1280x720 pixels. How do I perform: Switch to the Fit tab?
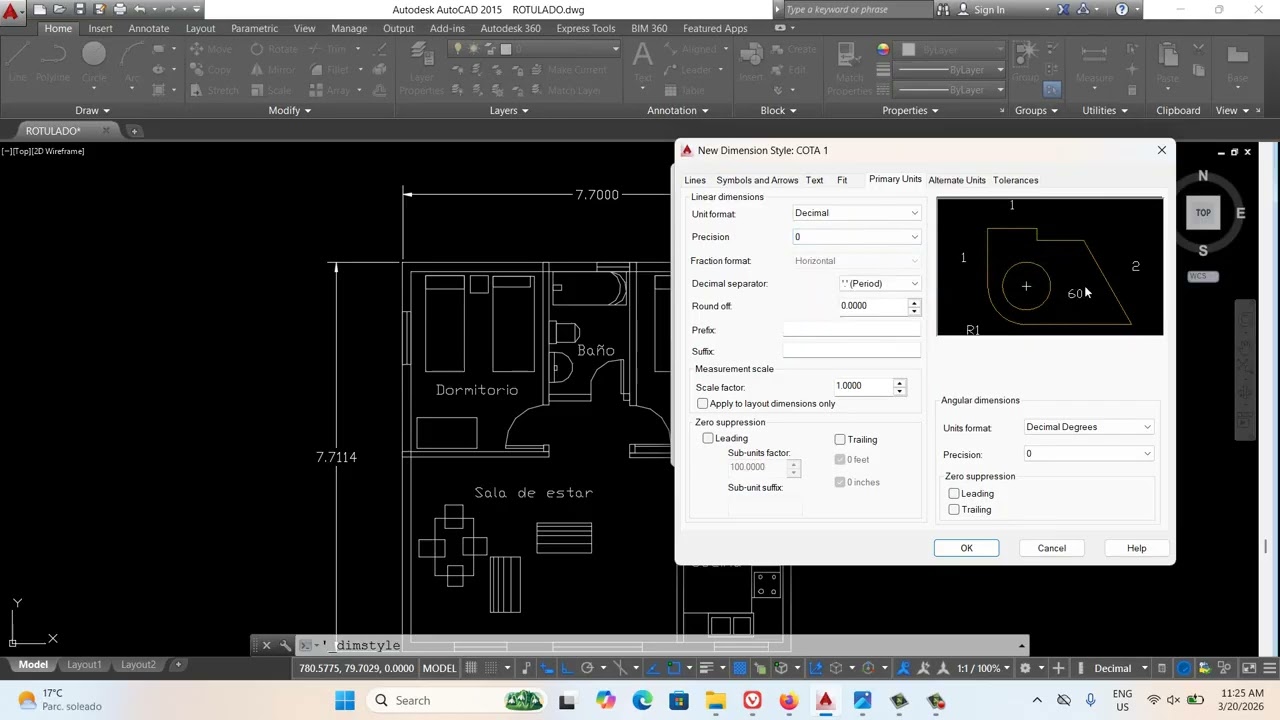pyautogui.click(x=842, y=180)
